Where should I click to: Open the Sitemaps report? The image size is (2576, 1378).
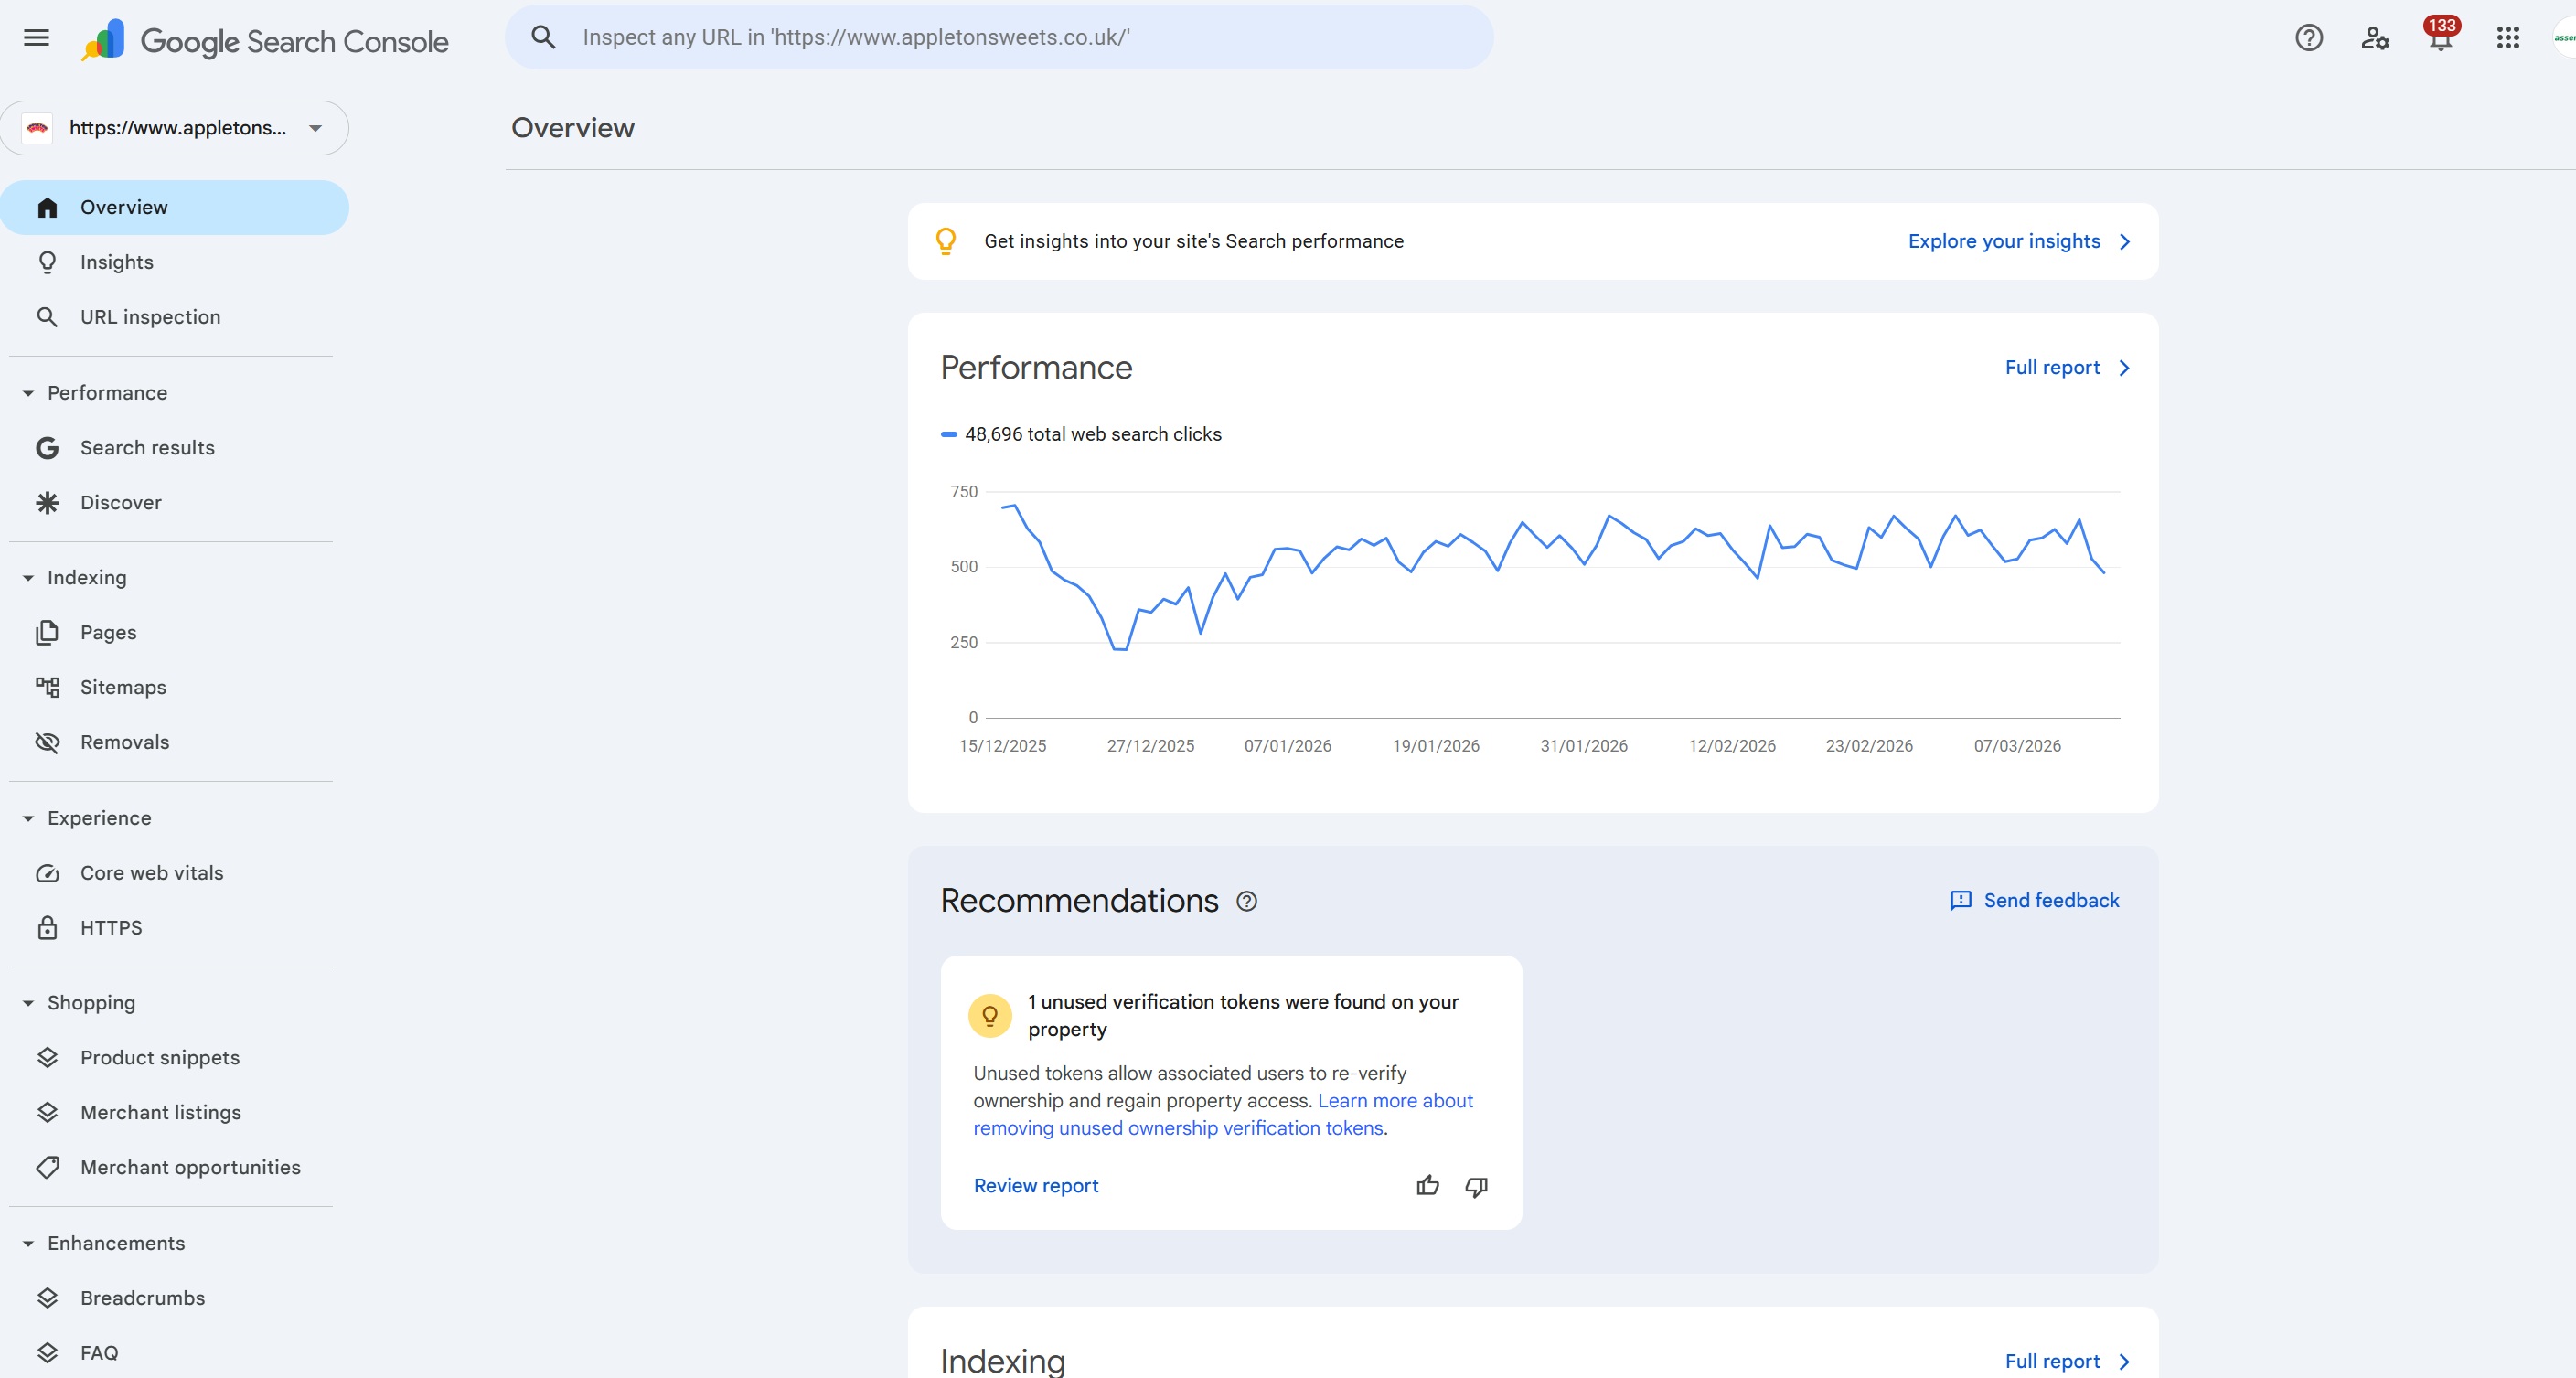point(123,687)
